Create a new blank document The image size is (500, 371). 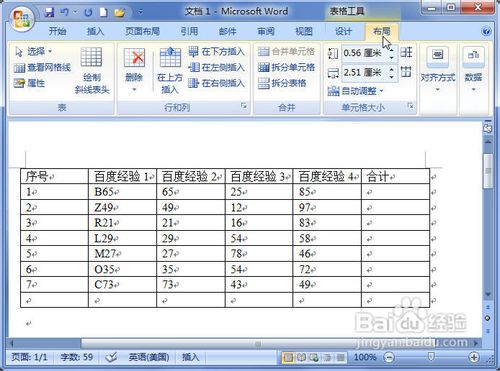[104, 13]
